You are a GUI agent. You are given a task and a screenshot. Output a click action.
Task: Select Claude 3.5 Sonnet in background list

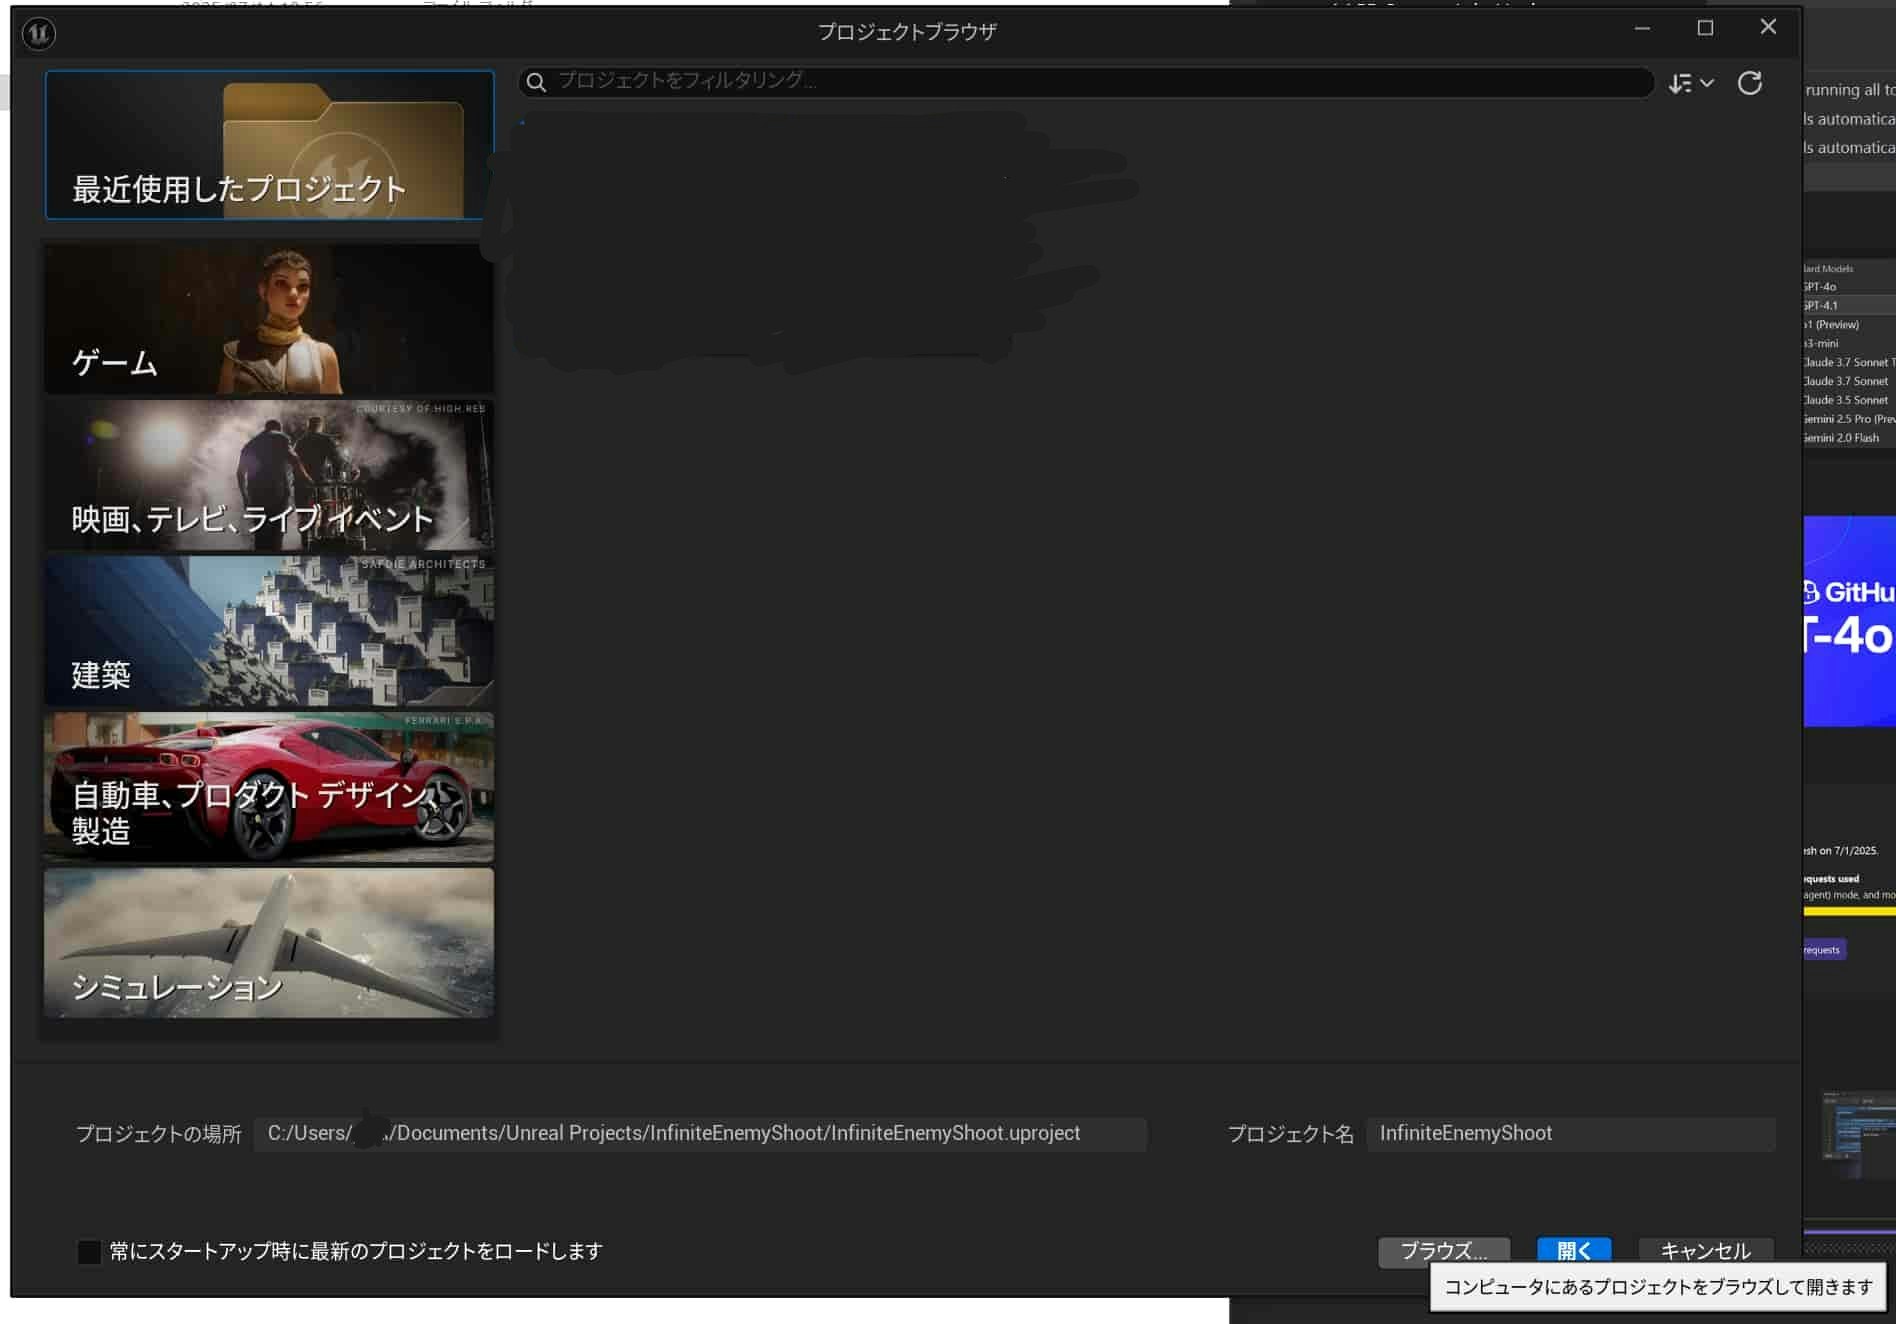click(x=1849, y=400)
